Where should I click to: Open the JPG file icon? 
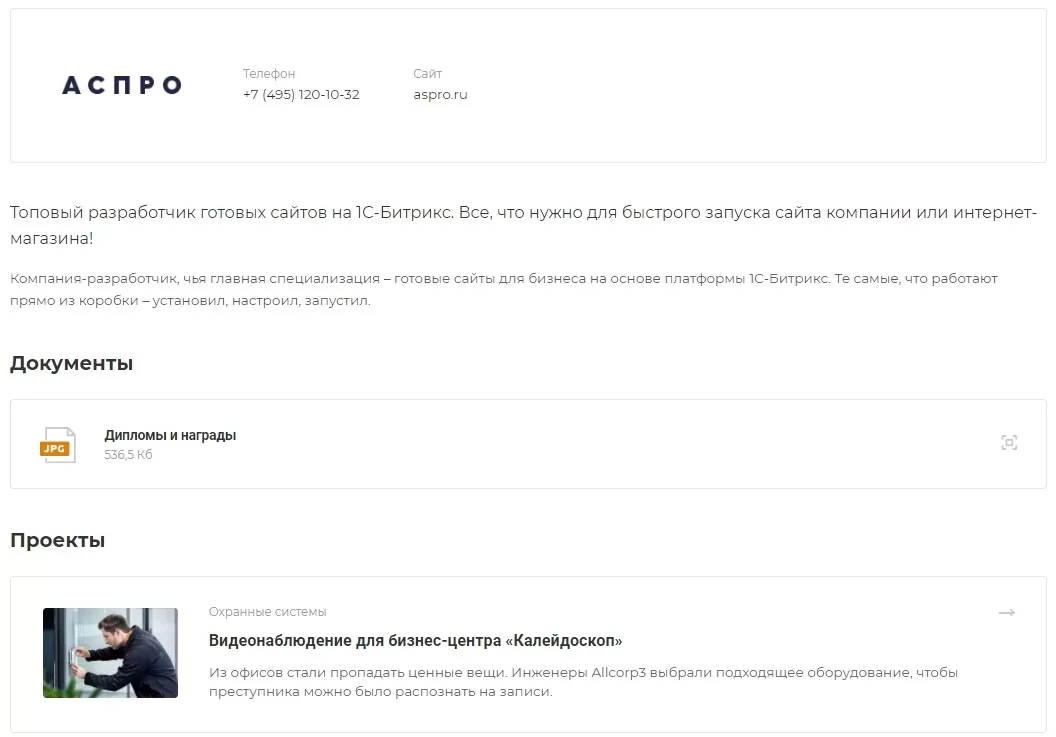point(57,445)
